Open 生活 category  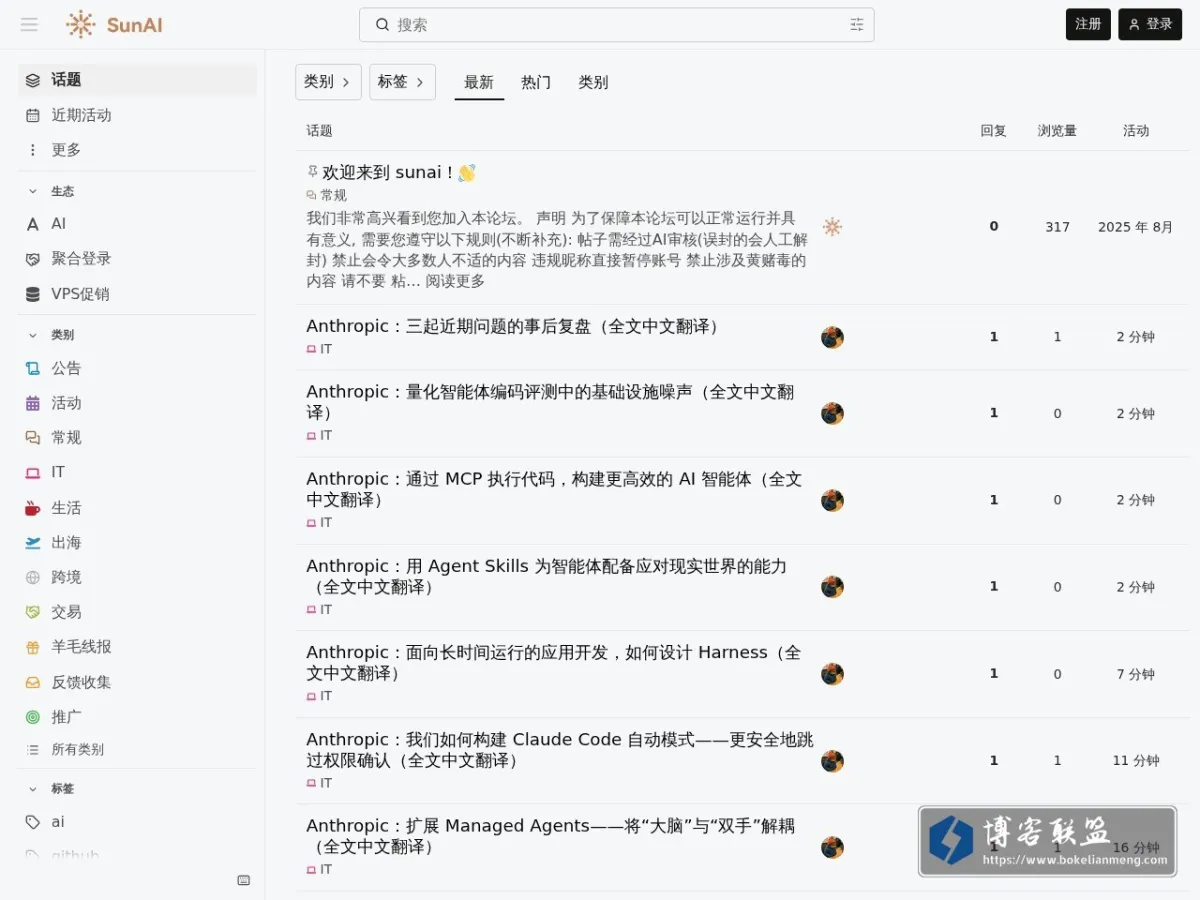[137, 508]
